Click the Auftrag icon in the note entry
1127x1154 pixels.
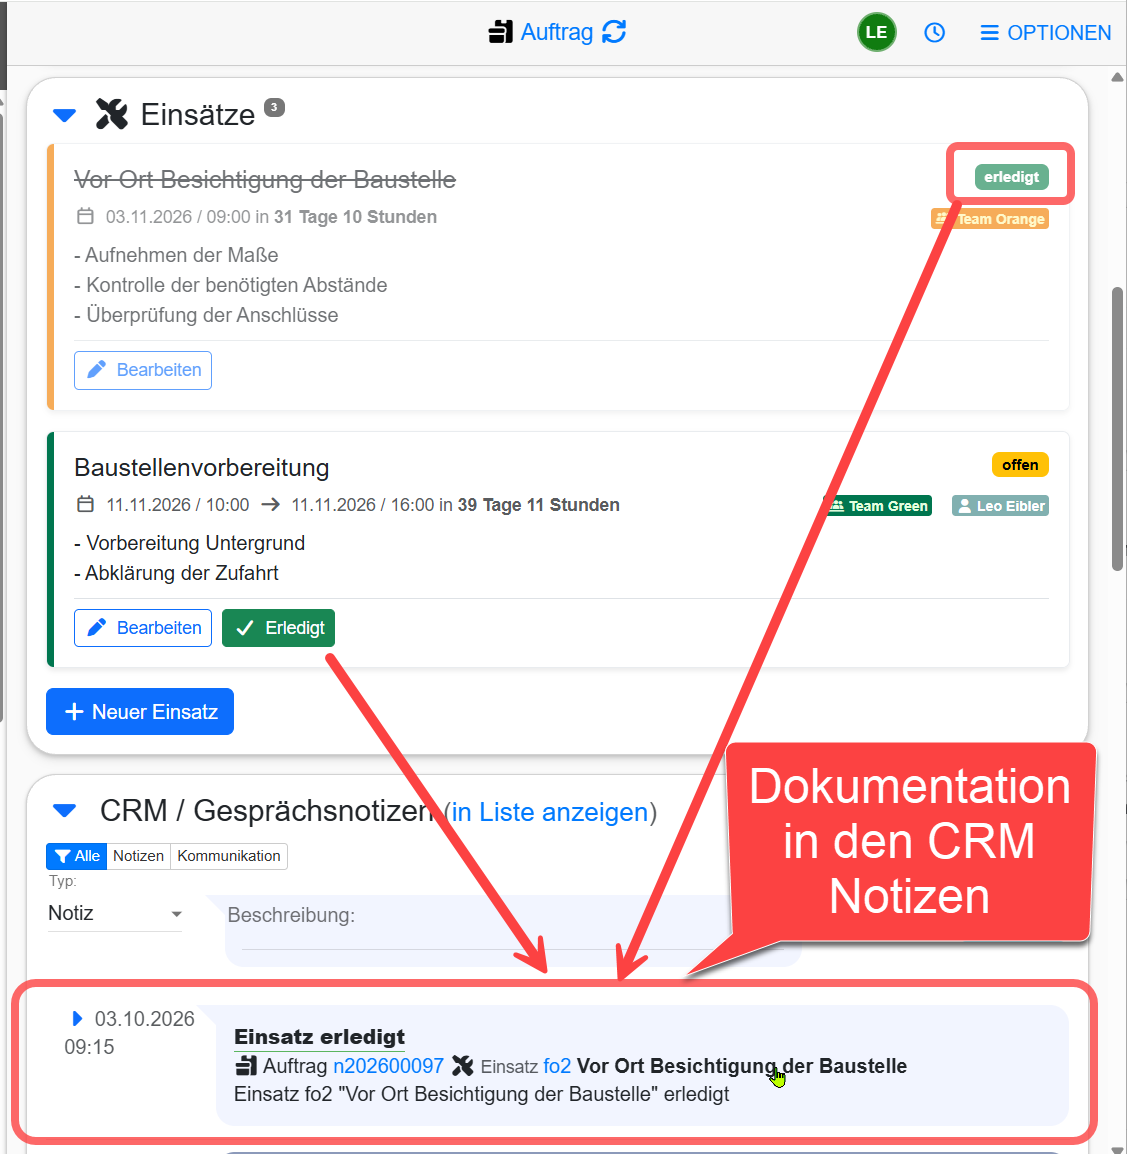246,1066
